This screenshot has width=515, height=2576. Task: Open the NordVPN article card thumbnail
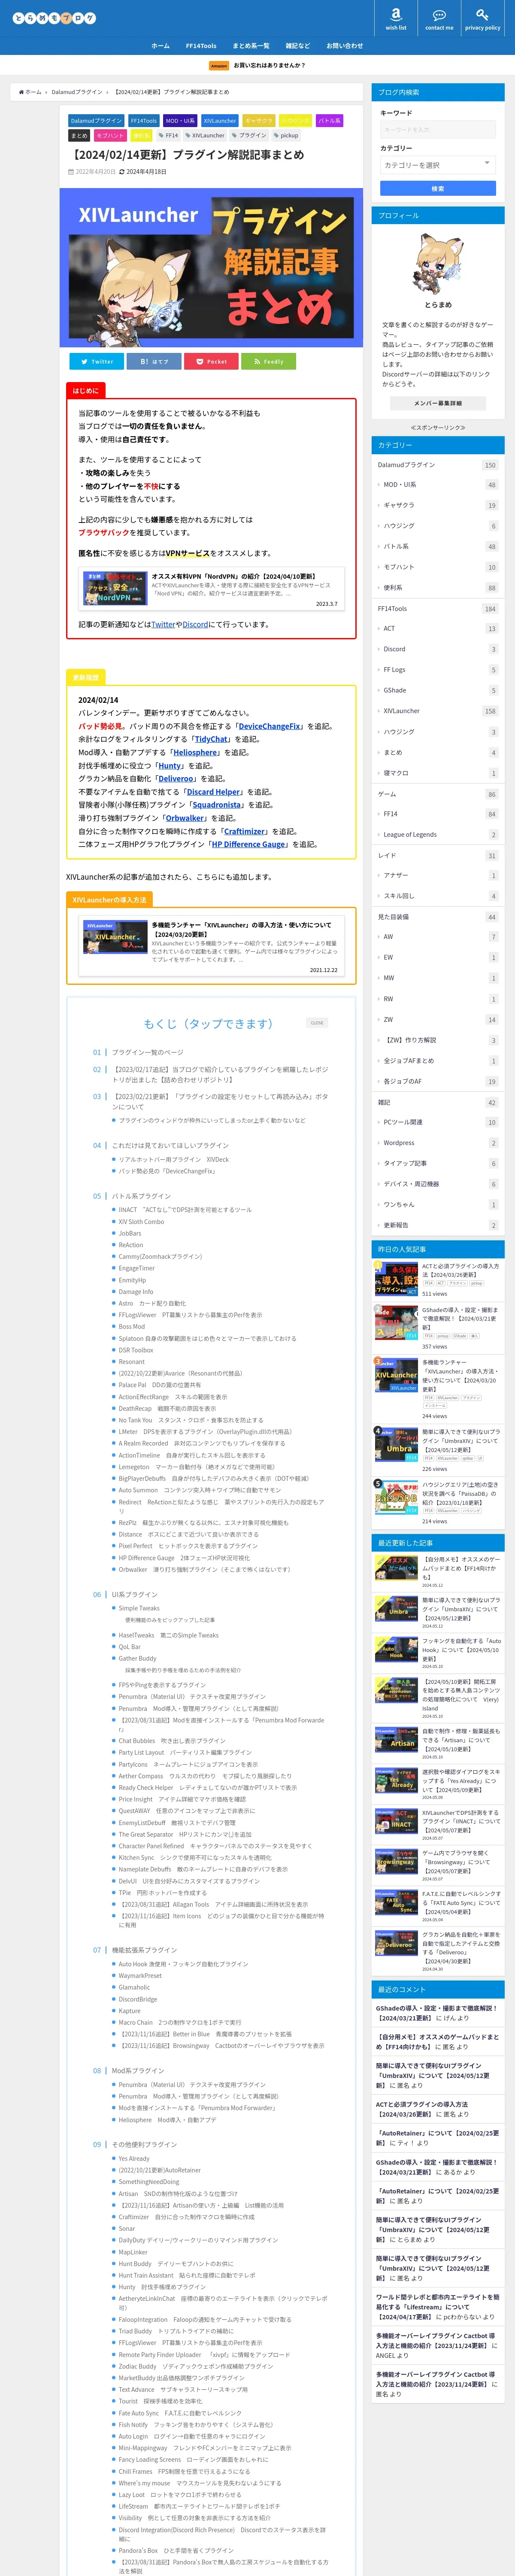tap(114, 589)
